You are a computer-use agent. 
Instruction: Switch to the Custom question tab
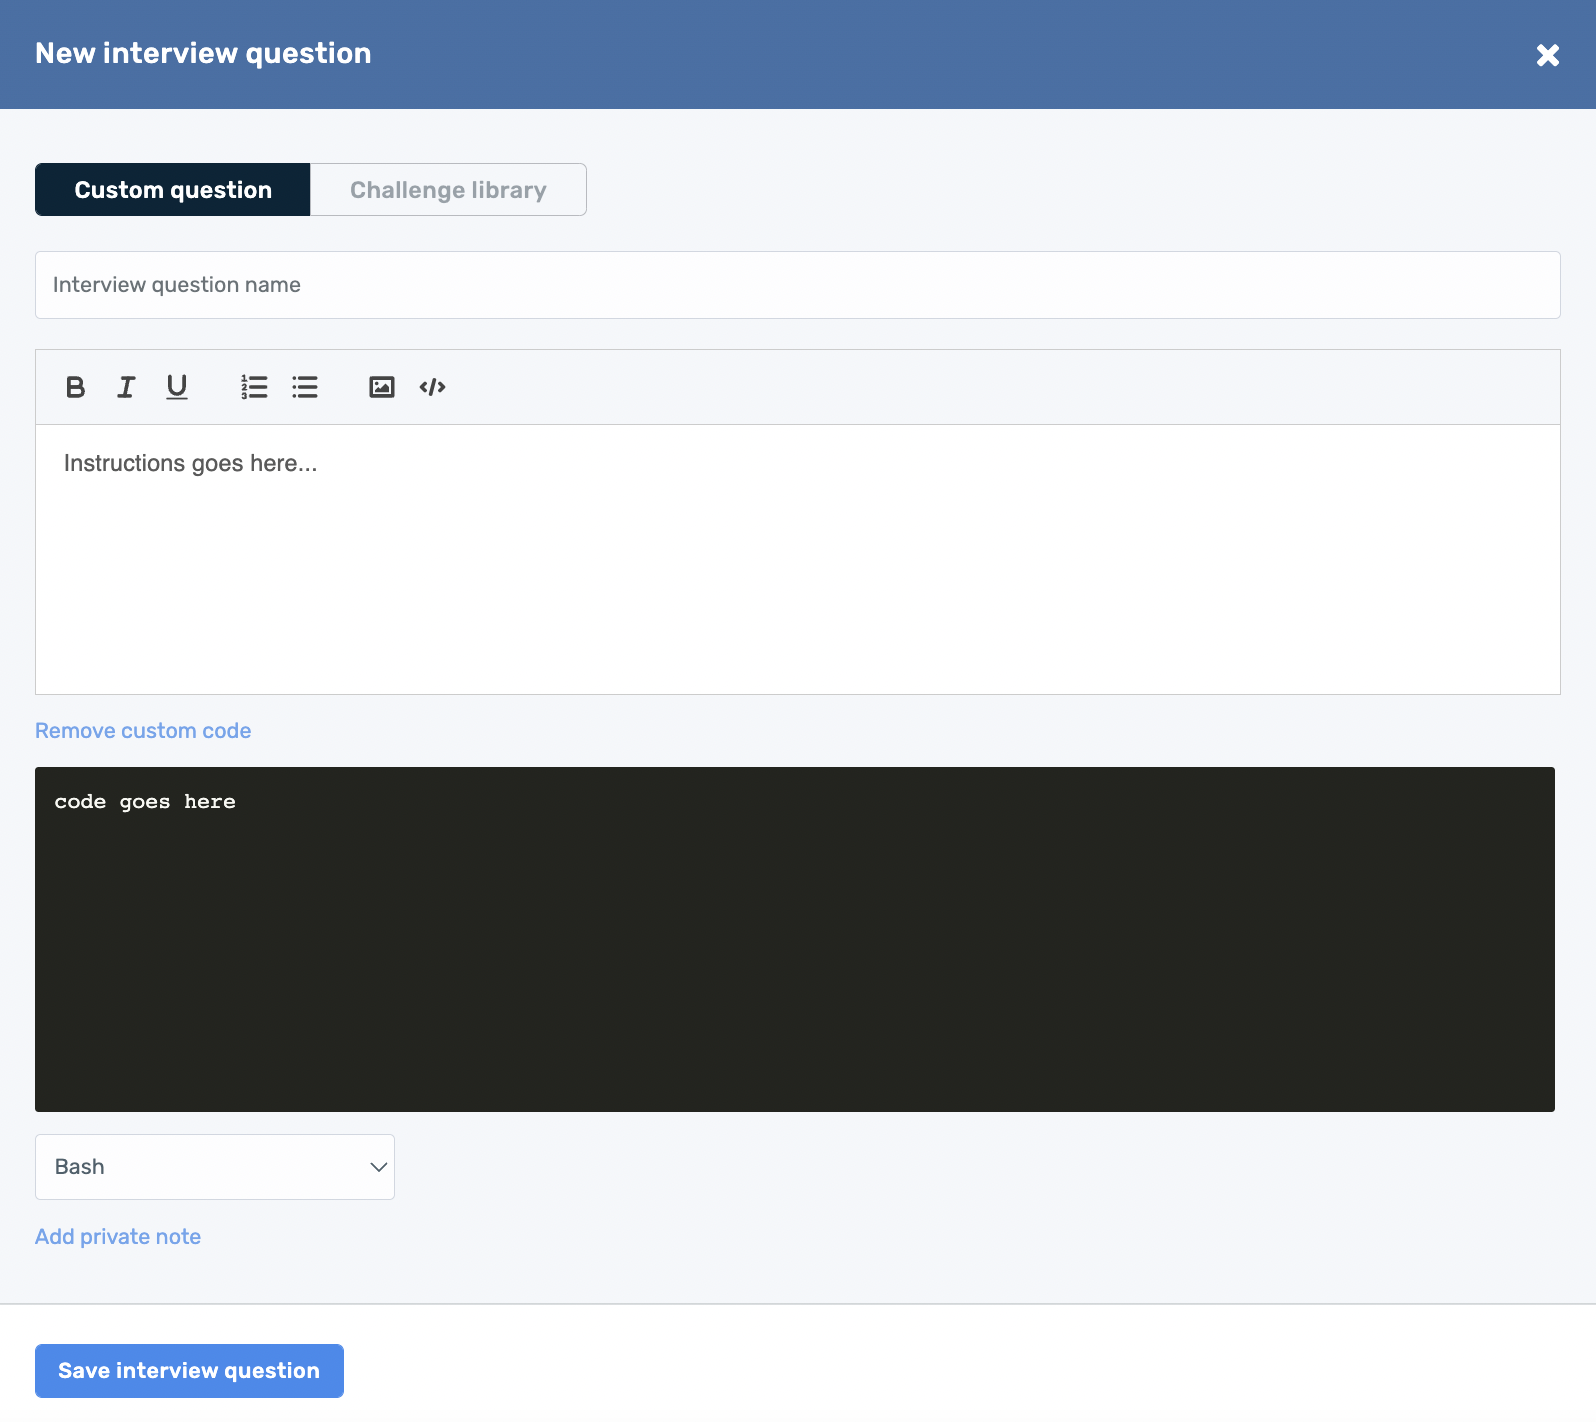[173, 190]
